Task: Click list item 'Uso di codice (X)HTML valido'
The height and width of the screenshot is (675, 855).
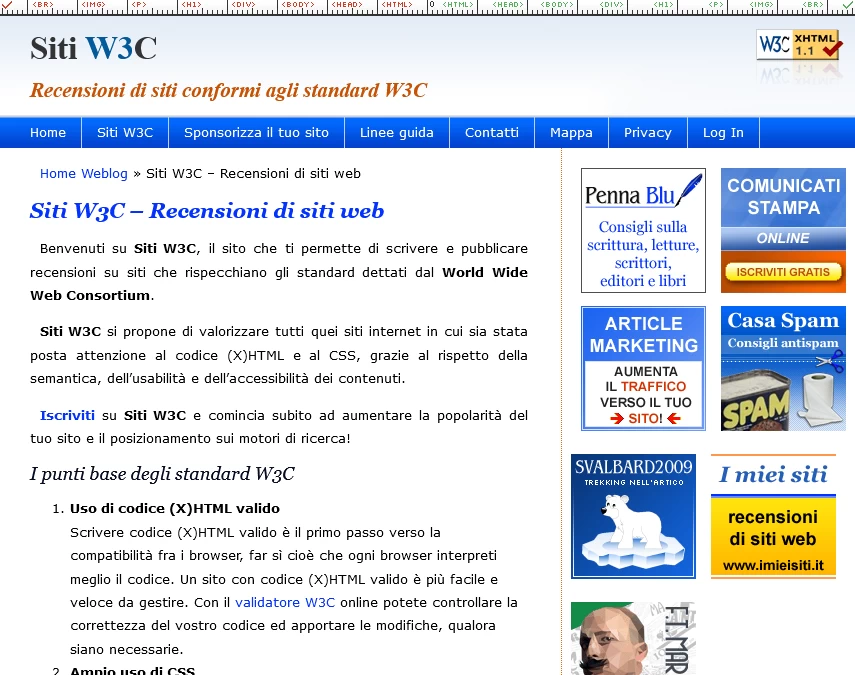Action: tap(174, 508)
